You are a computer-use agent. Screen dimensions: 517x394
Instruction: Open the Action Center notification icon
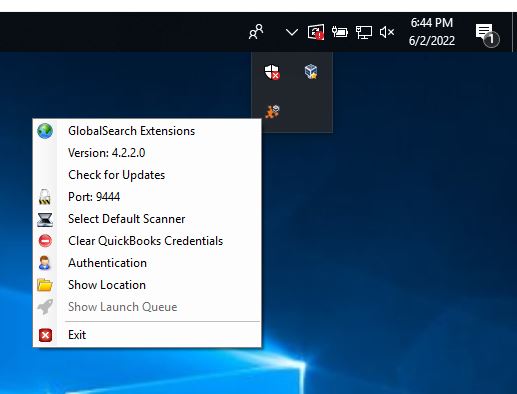pyautogui.click(x=486, y=34)
